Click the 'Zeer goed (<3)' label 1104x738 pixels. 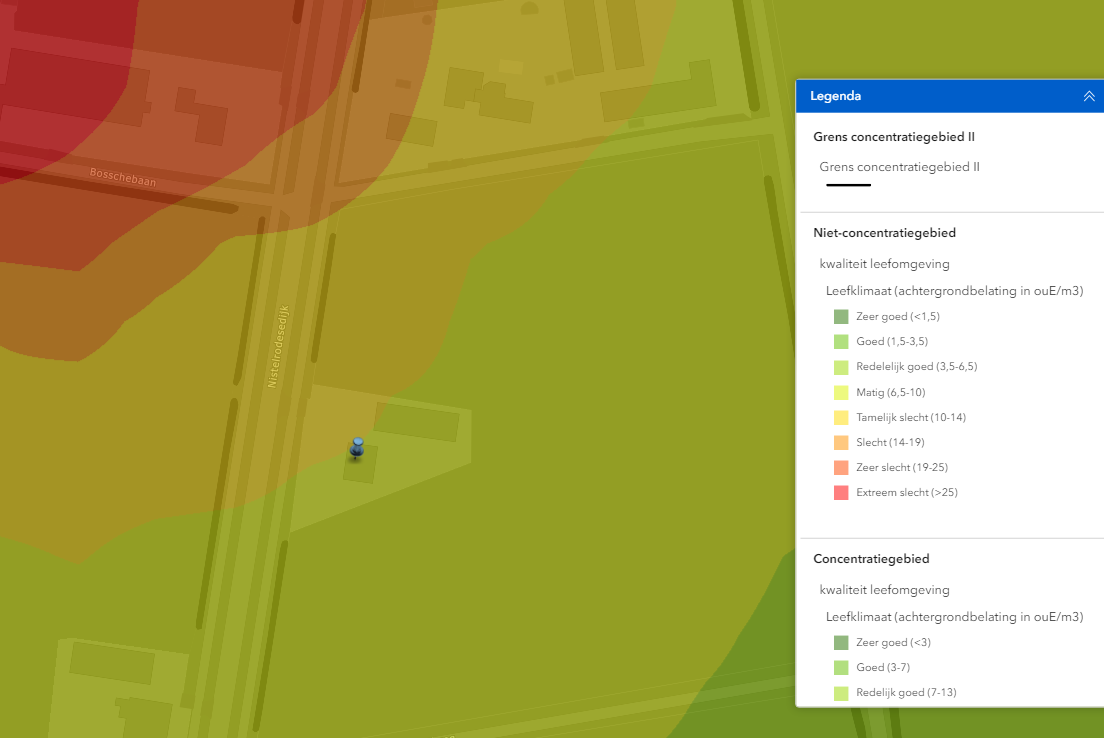(893, 642)
